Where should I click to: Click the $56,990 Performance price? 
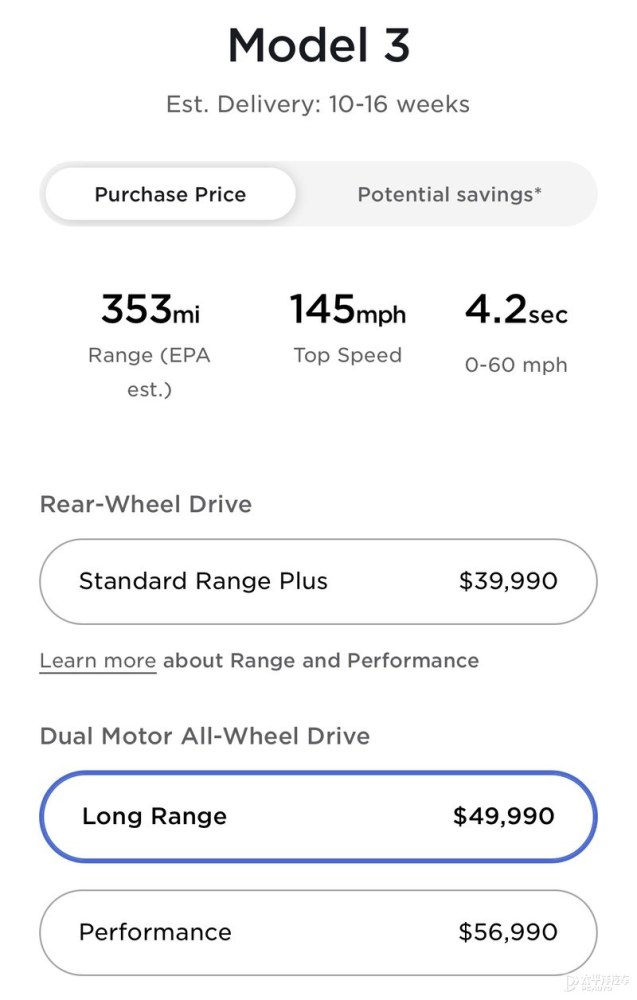508,932
